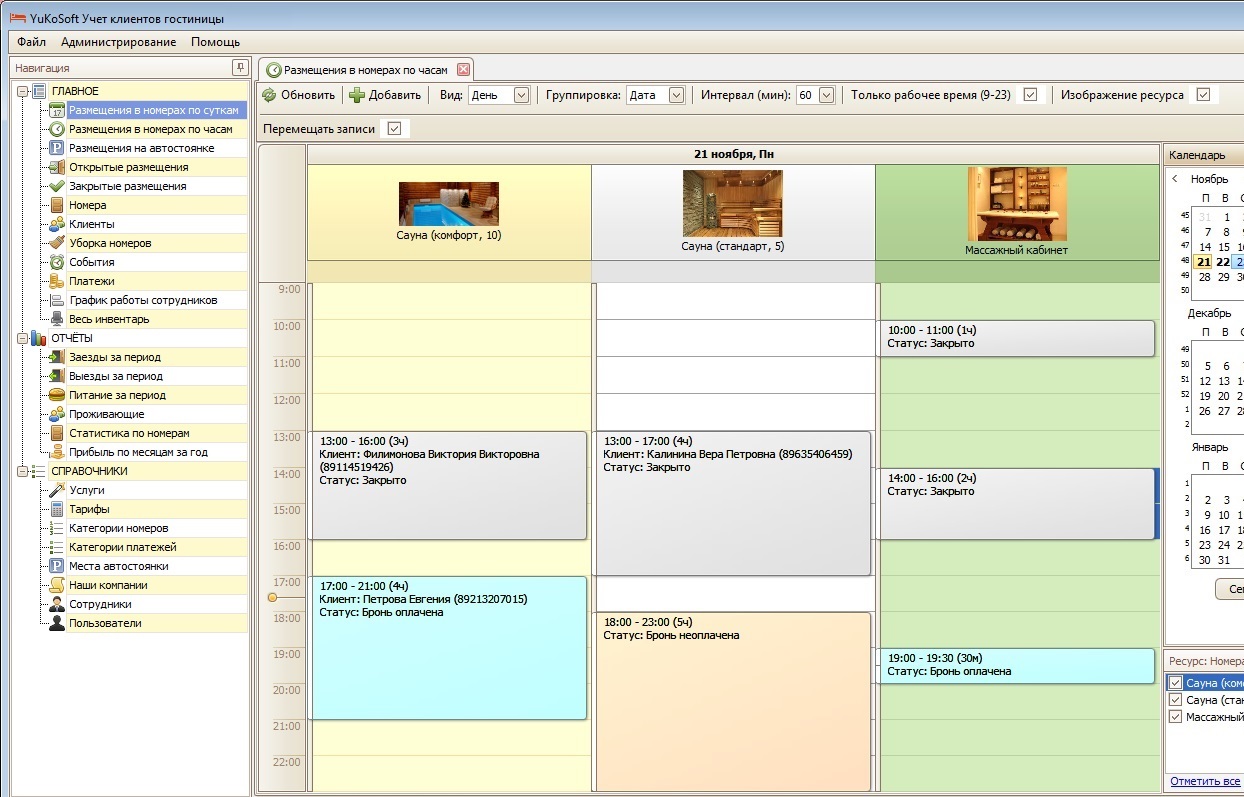The width and height of the screenshot is (1244, 797).
Task: Click the Клиенты people icon
Action: pos(57,224)
